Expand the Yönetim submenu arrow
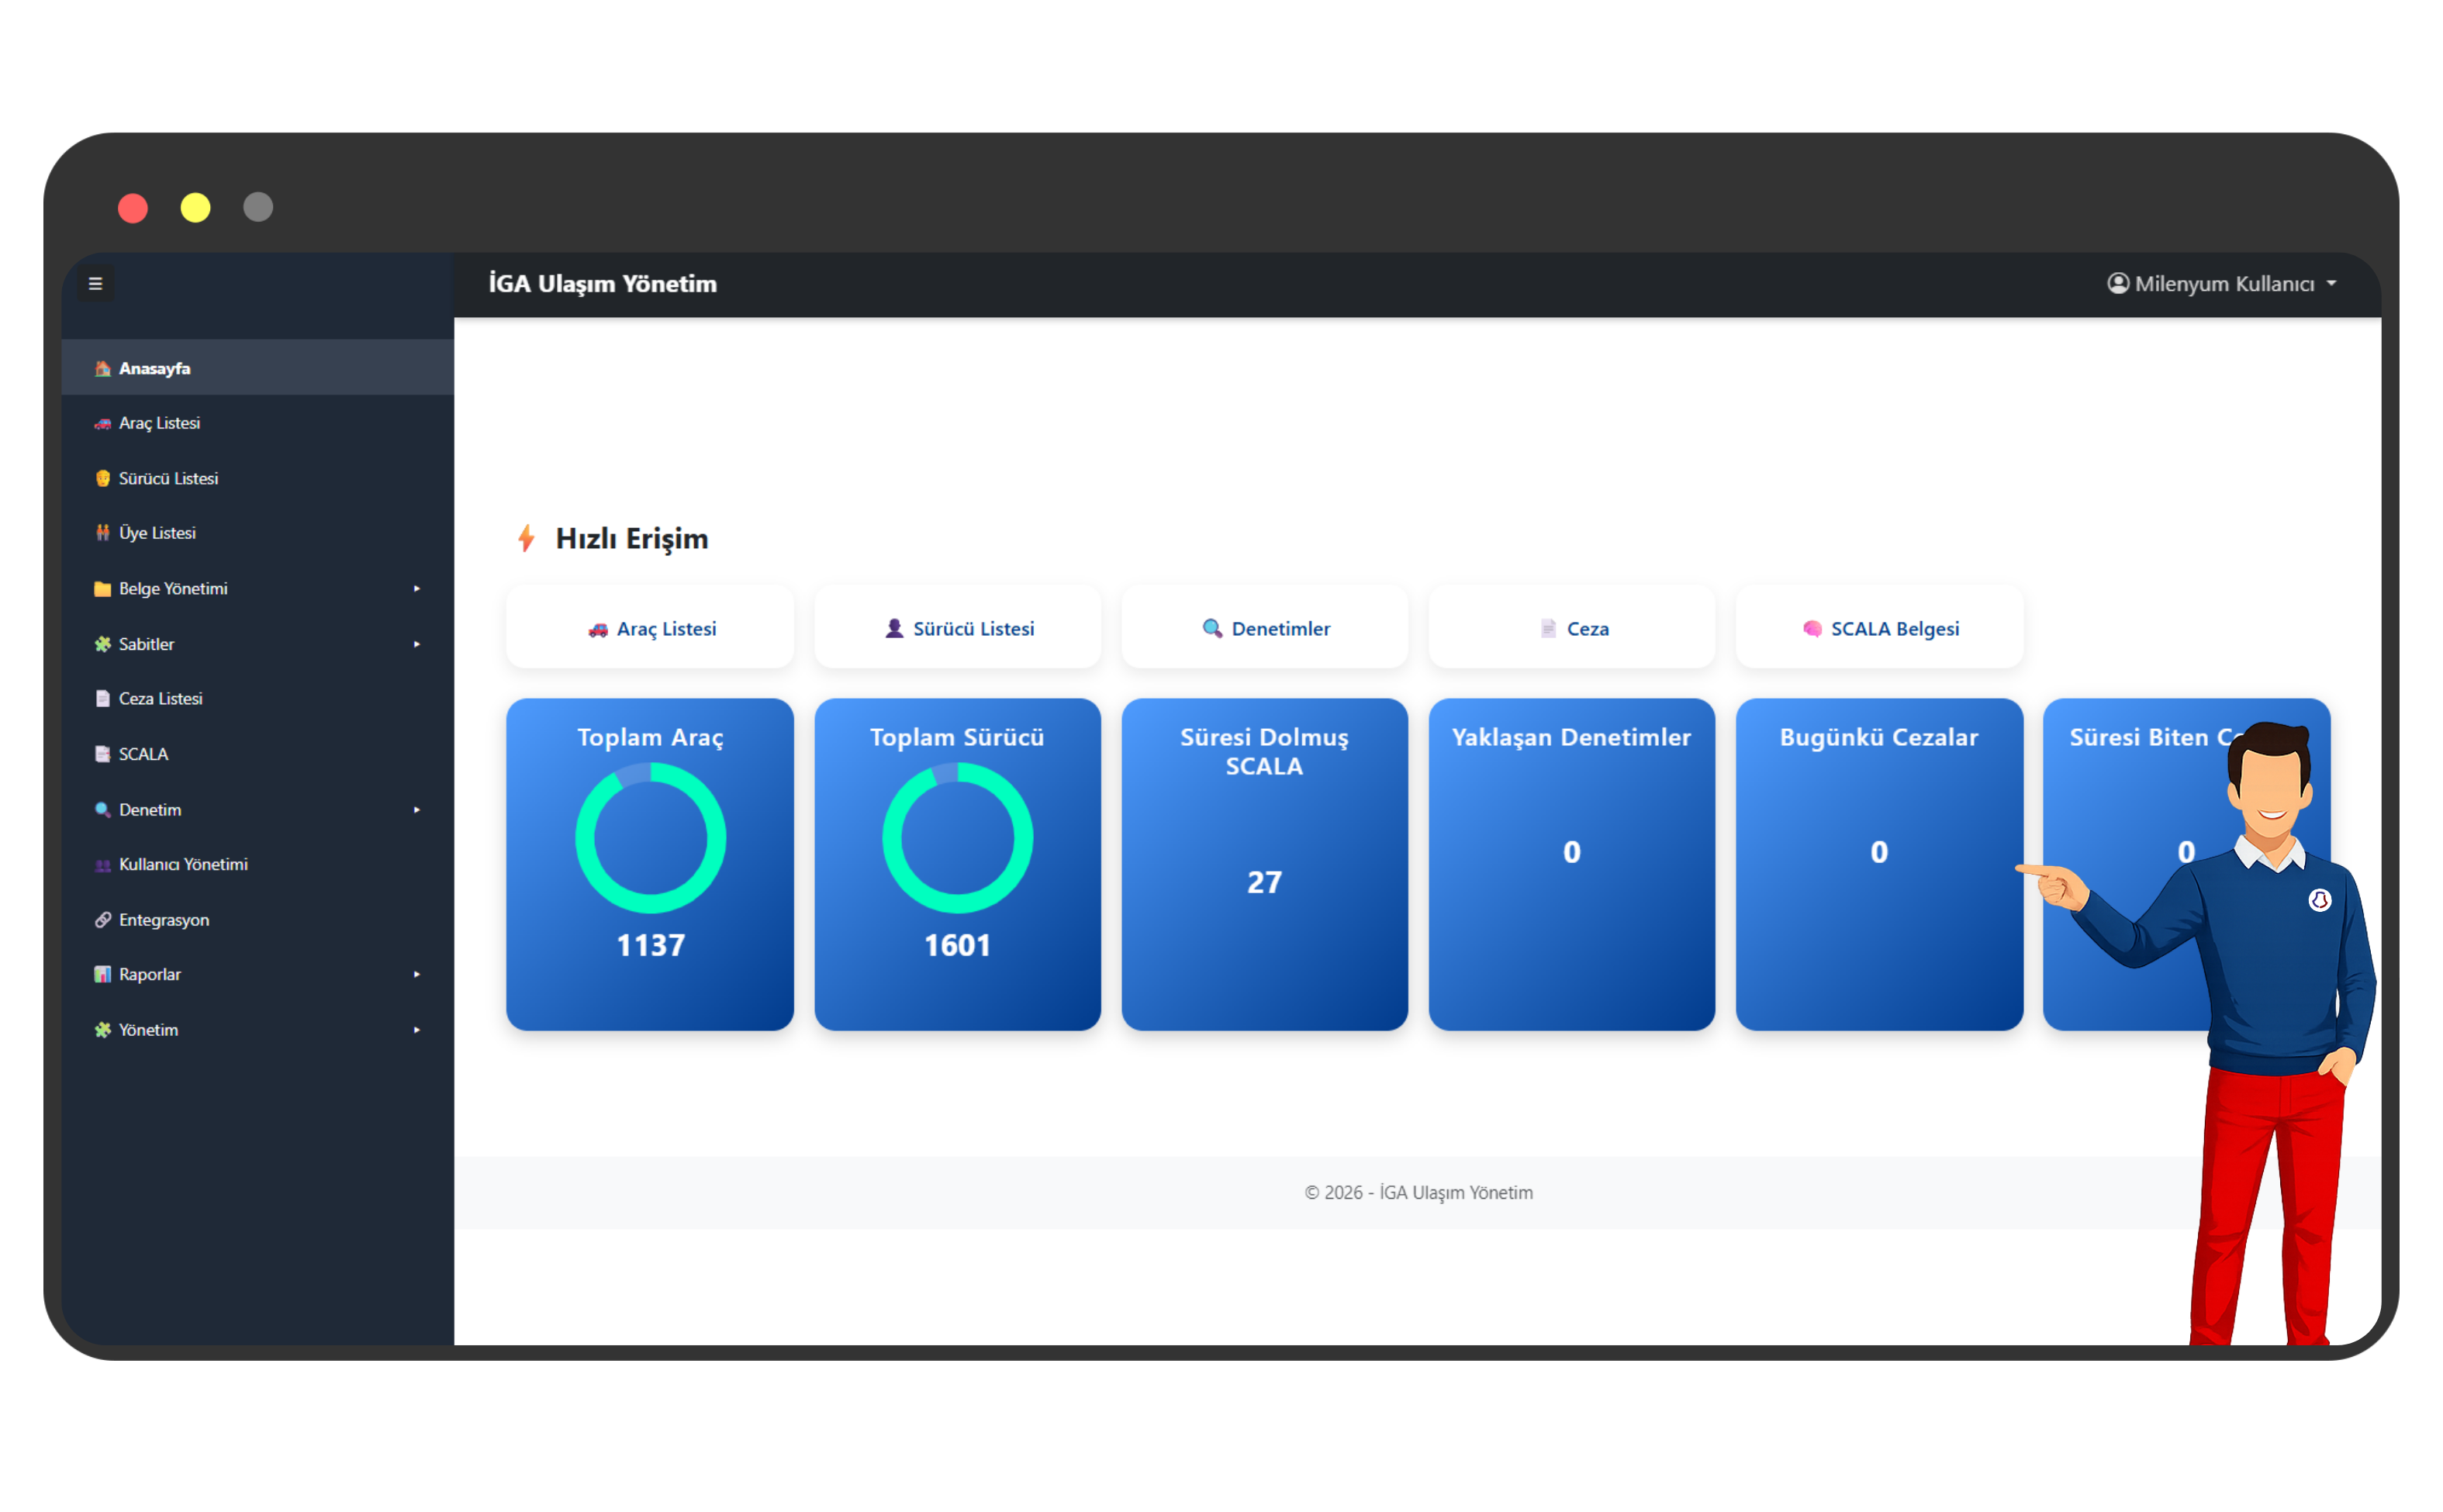This screenshot has width=2443, height=1512. 417,1030
